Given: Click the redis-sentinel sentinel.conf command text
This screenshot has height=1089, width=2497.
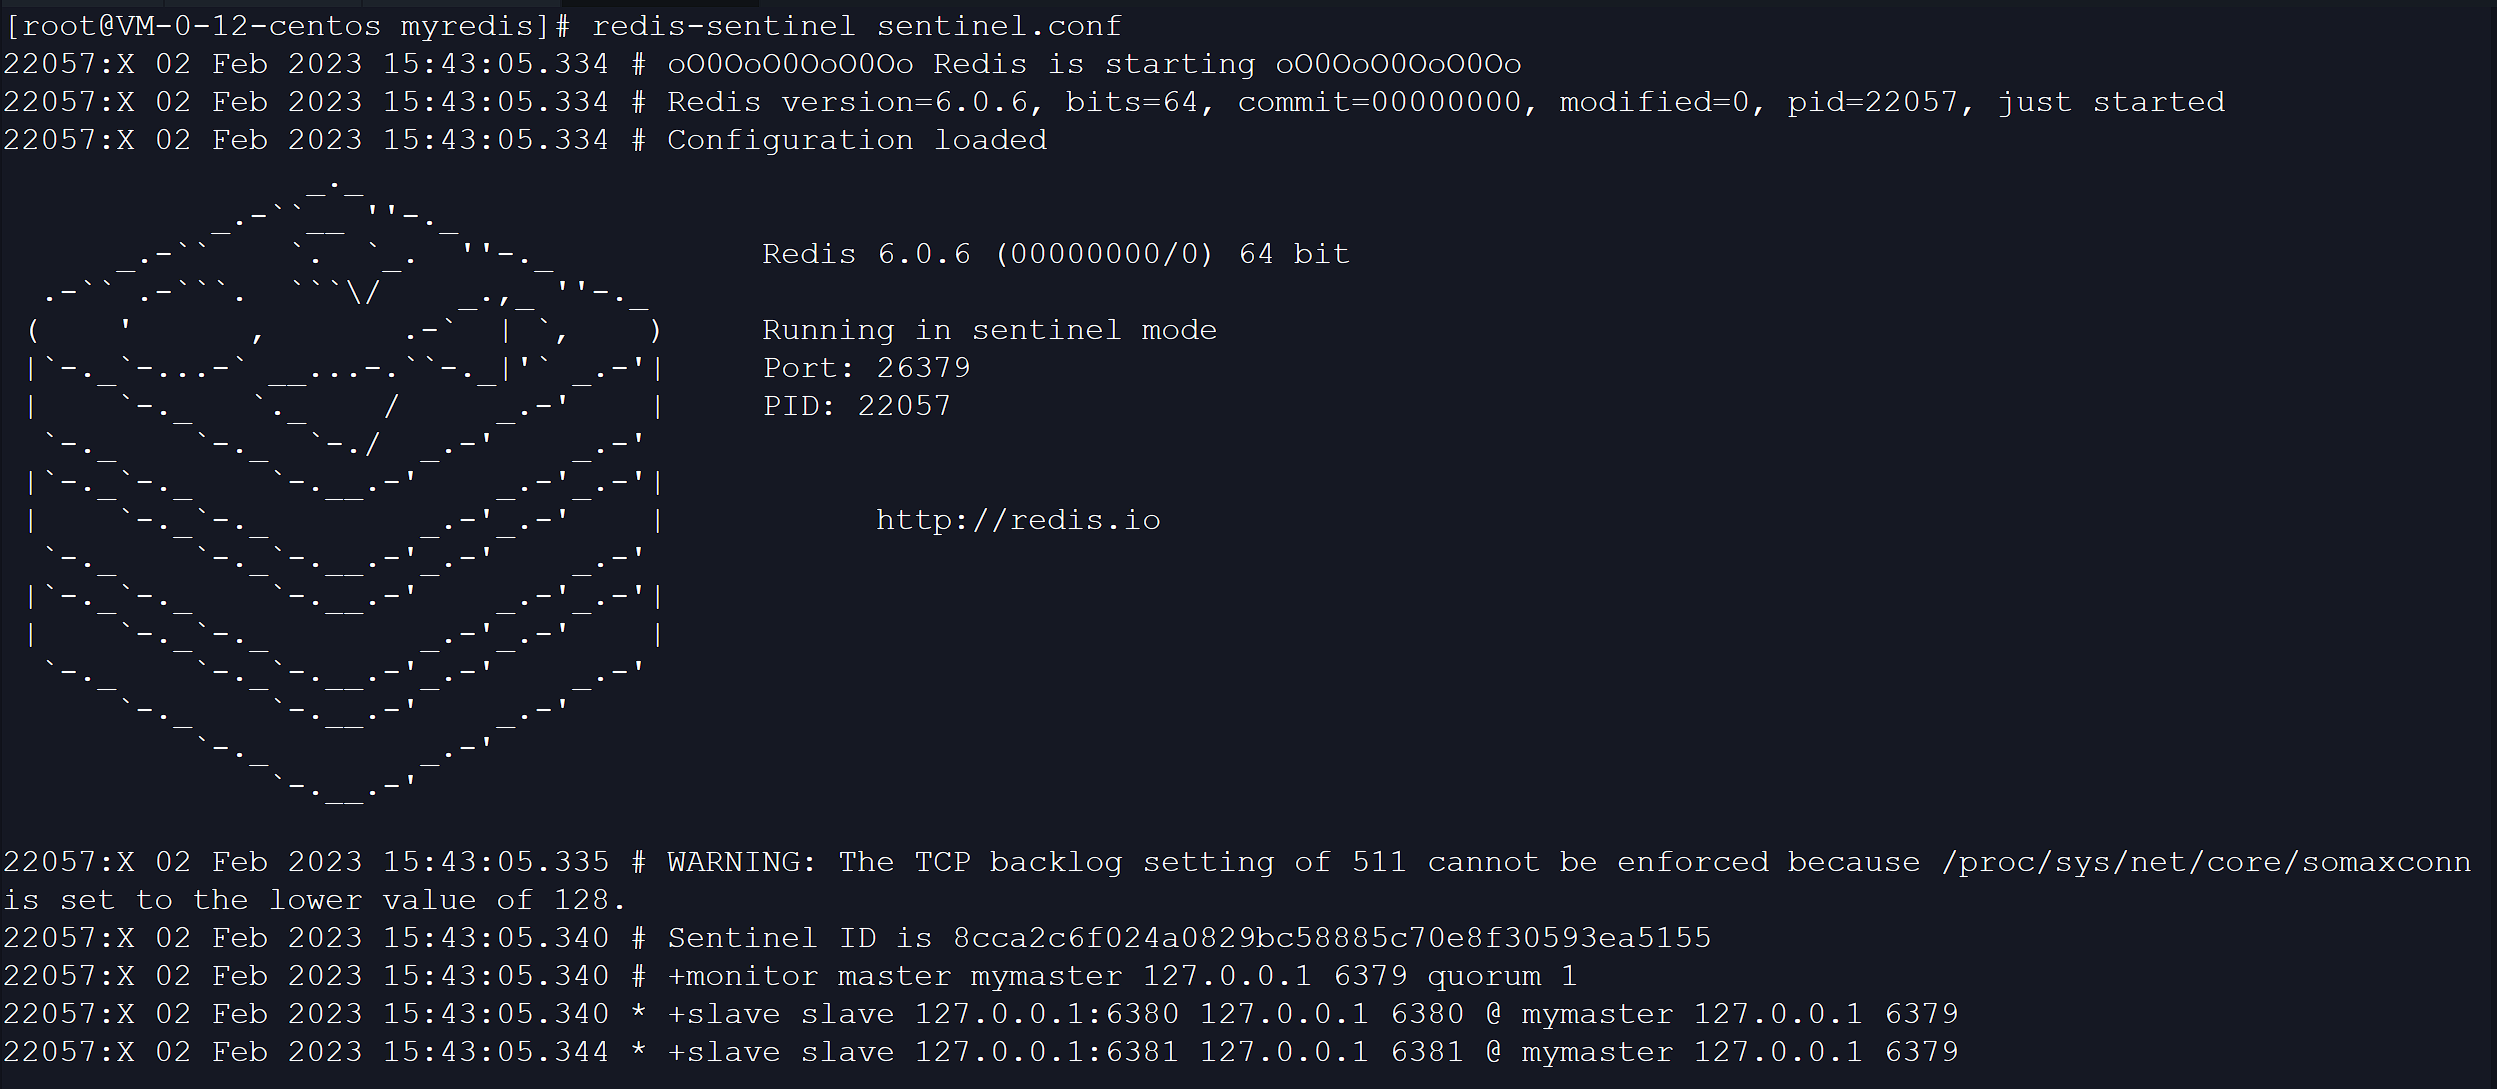Looking at the screenshot, I should [x=856, y=26].
